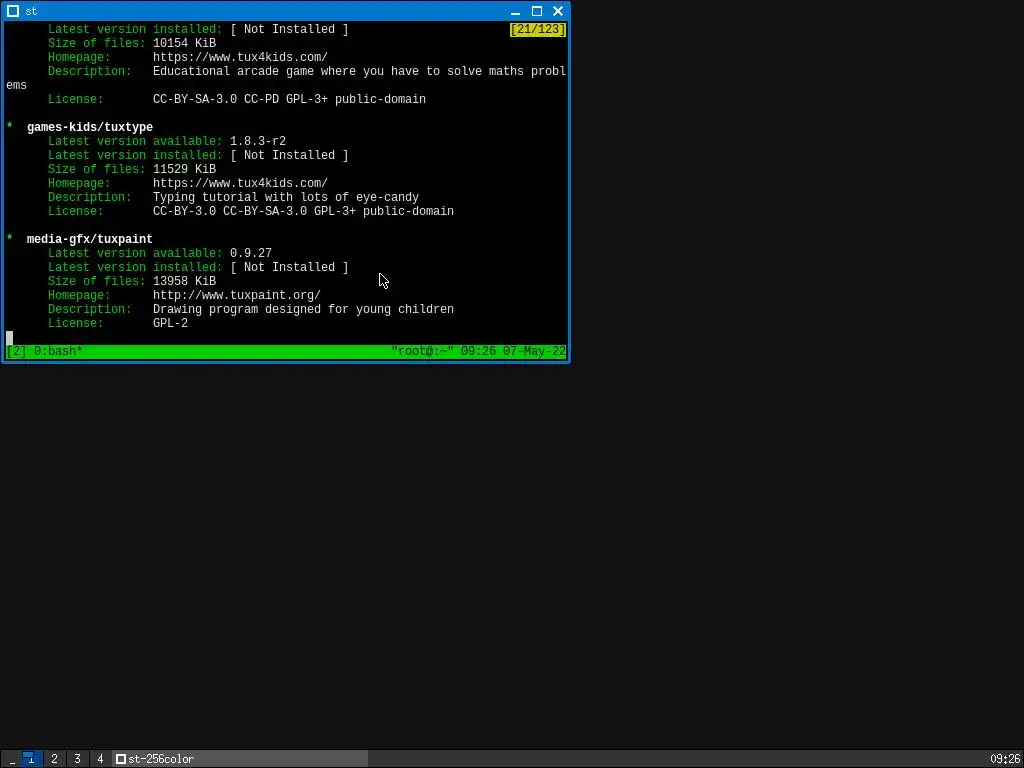The image size is (1024, 768).
Task: Minimize the st terminal window
Action: pos(515,11)
